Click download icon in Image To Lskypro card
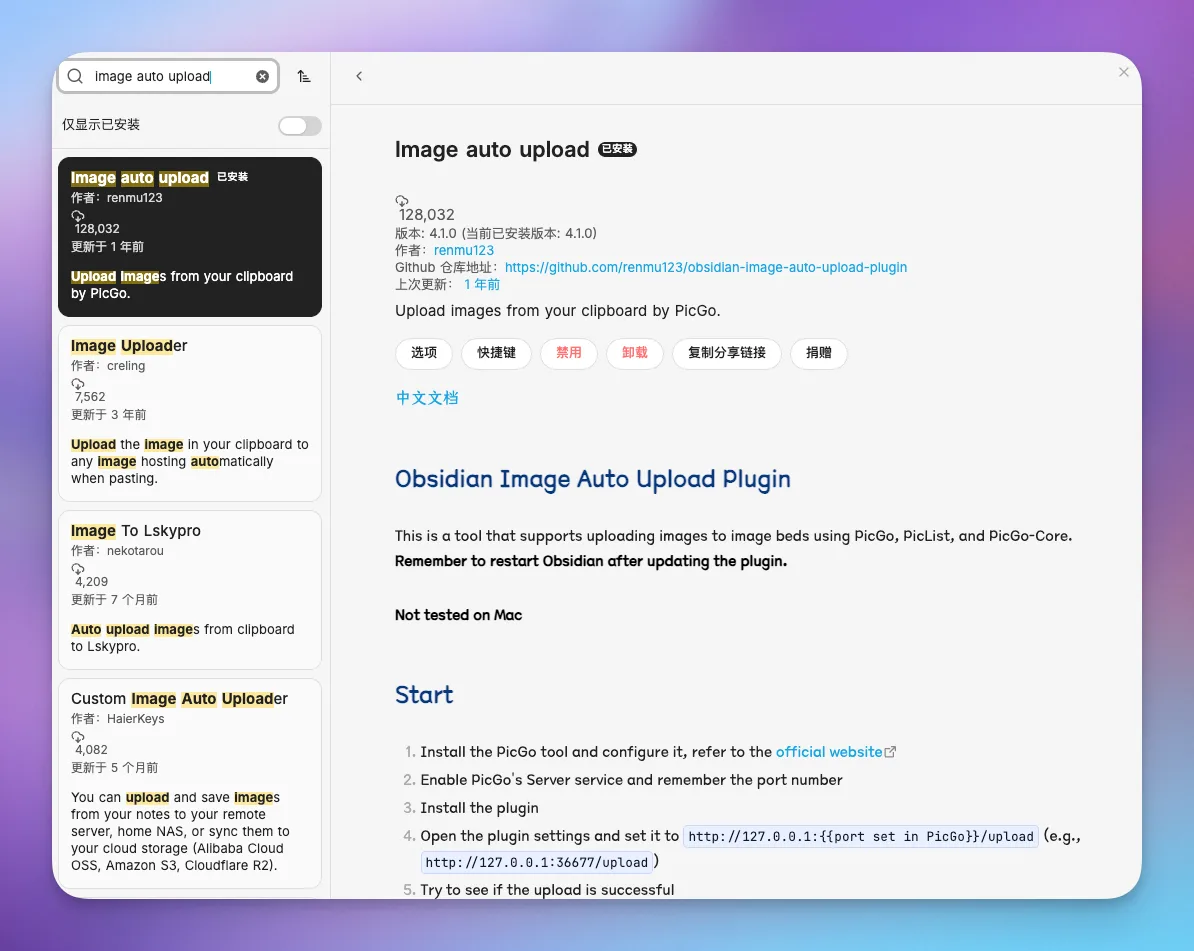 click(x=78, y=569)
